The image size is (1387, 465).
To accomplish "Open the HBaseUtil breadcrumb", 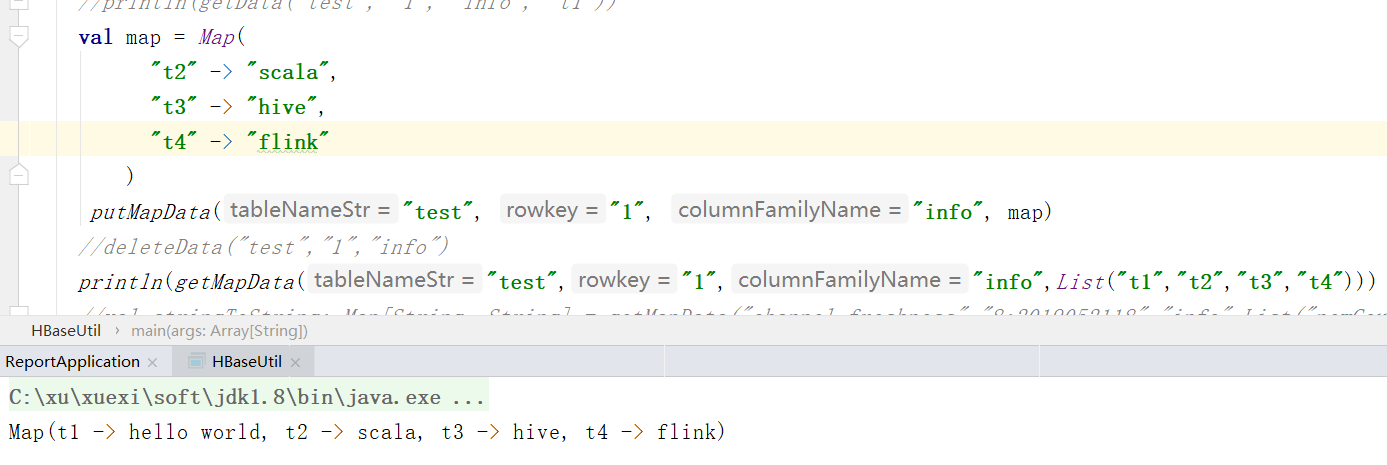I will click(x=66, y=330).
